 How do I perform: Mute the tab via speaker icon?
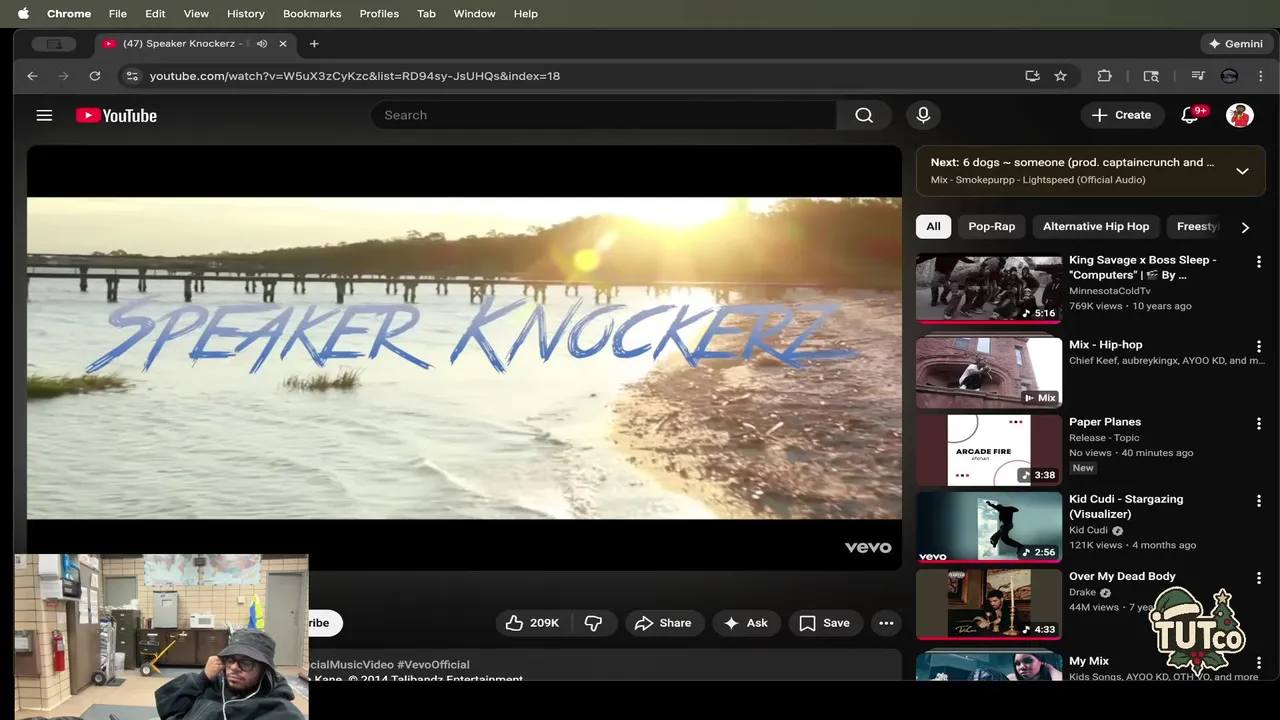point(262,44)
